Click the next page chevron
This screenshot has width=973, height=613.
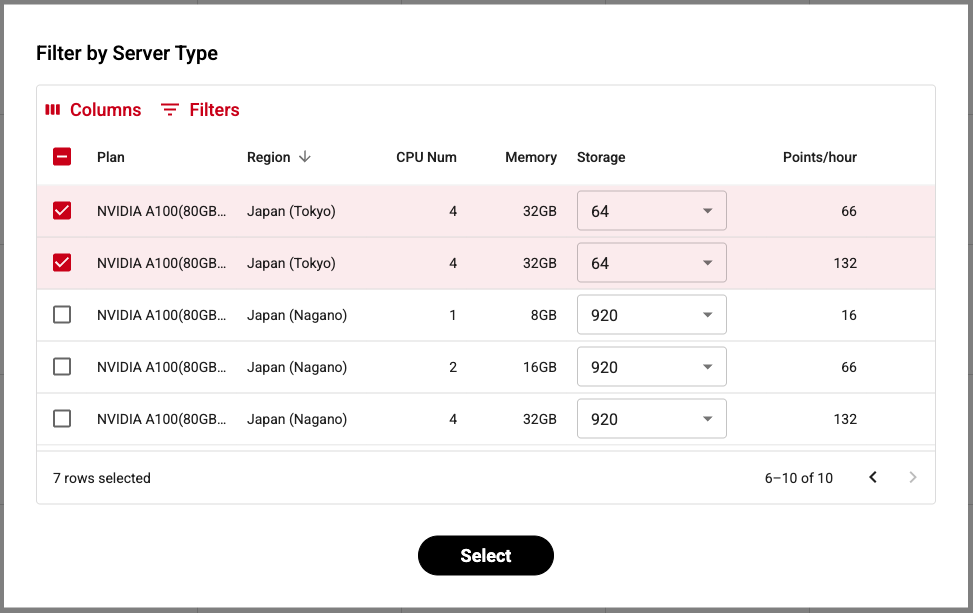pos(912,477)
